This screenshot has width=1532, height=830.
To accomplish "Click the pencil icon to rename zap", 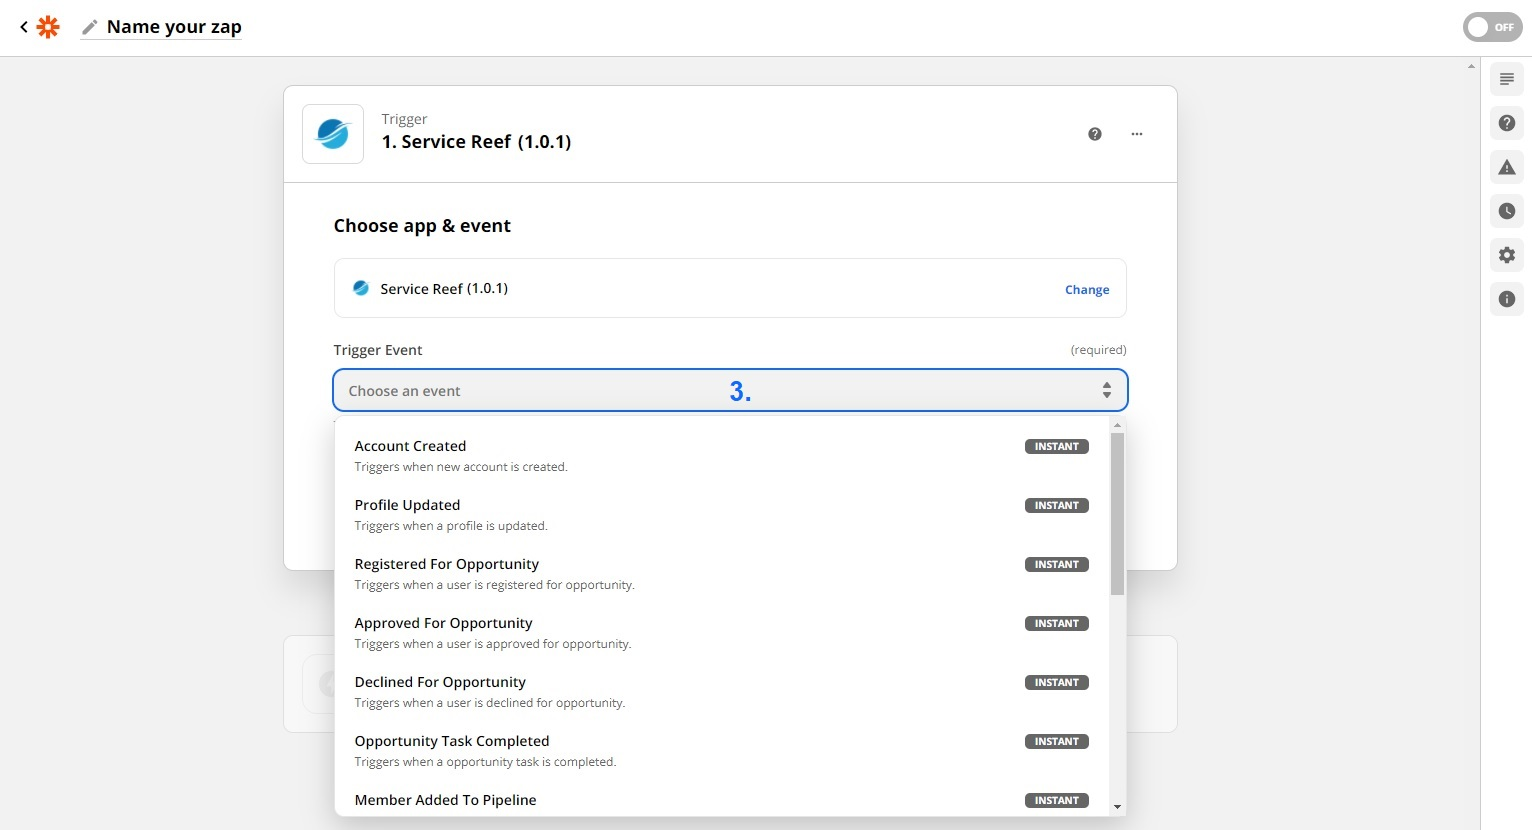I will click(x=90, y=27).
